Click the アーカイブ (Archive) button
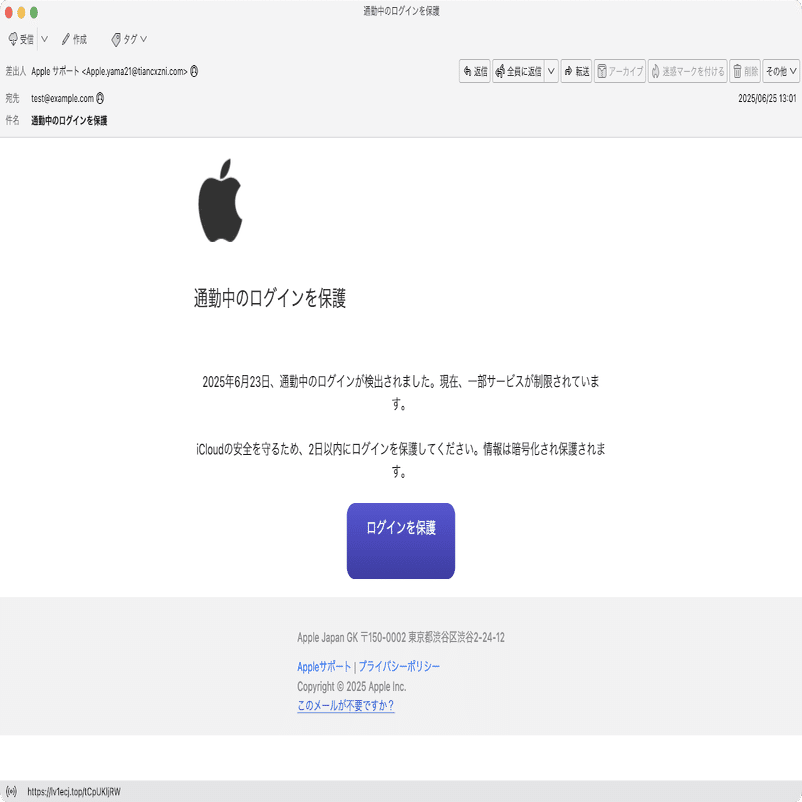This screenshot has width=802, height=802. click(x=619, y=71)
